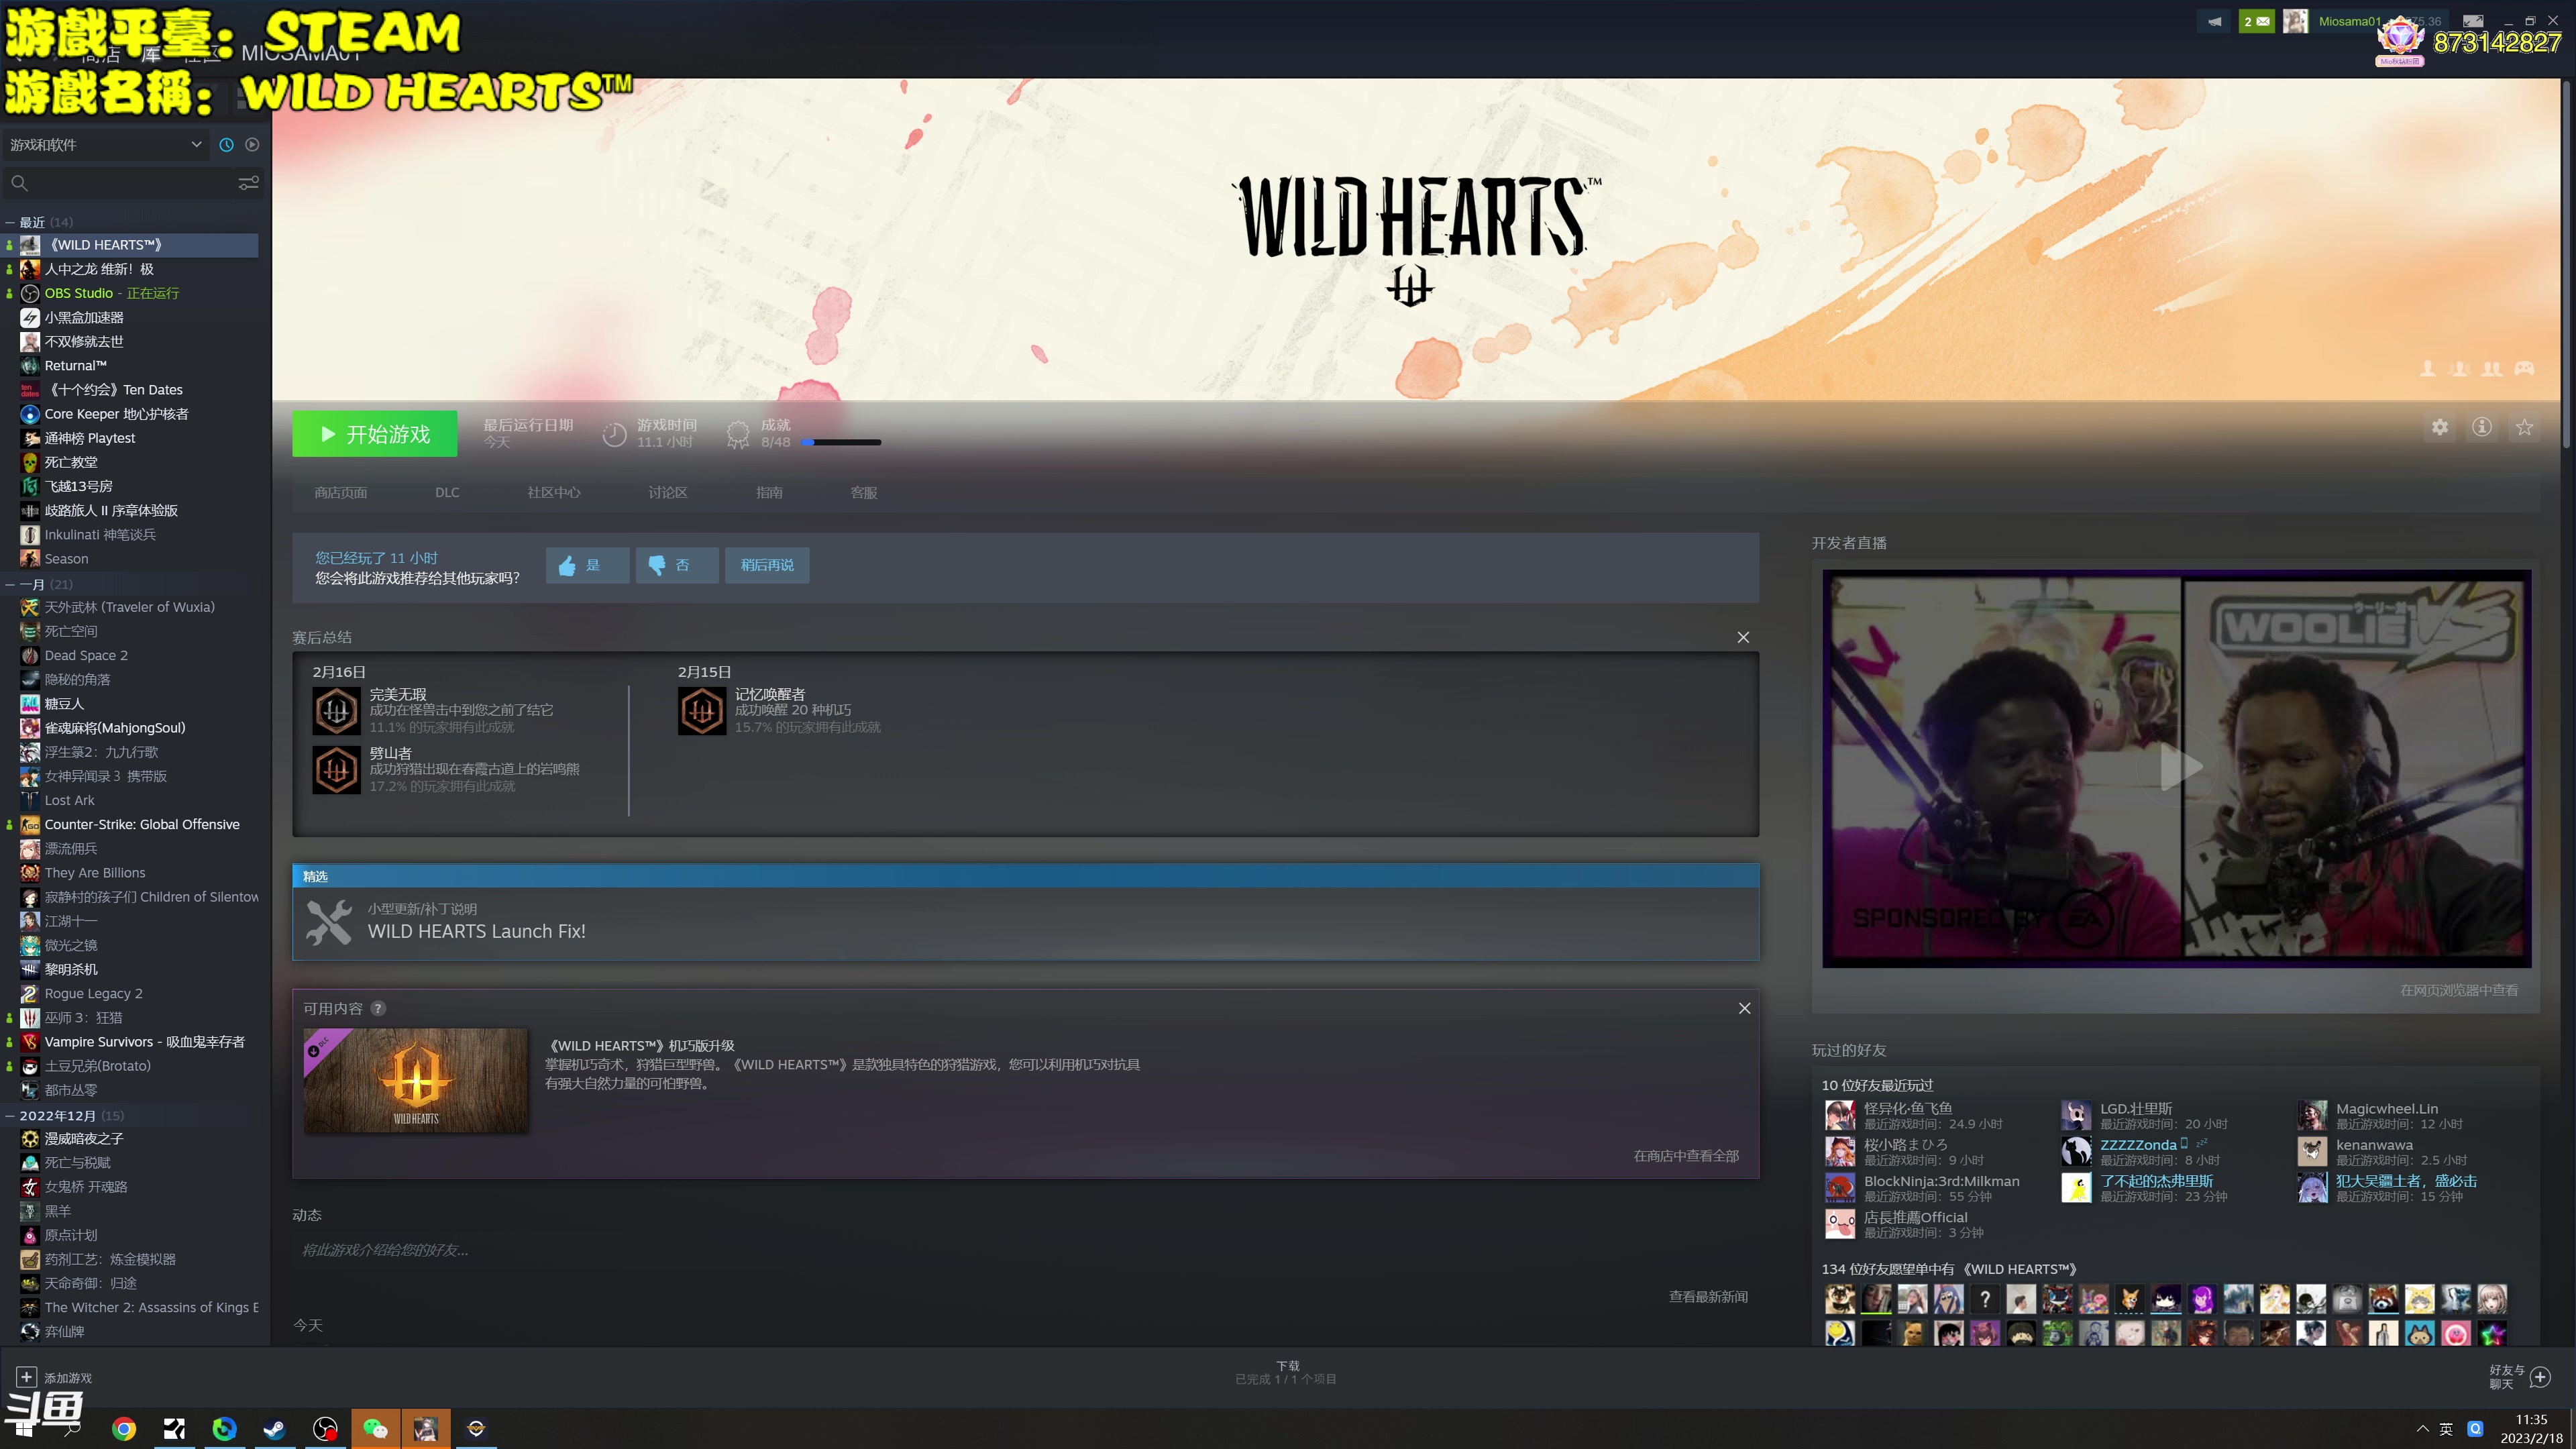The image size is (2576, 1449).
Task: Open the 商店页面 tab
Action: pos(340,493)
